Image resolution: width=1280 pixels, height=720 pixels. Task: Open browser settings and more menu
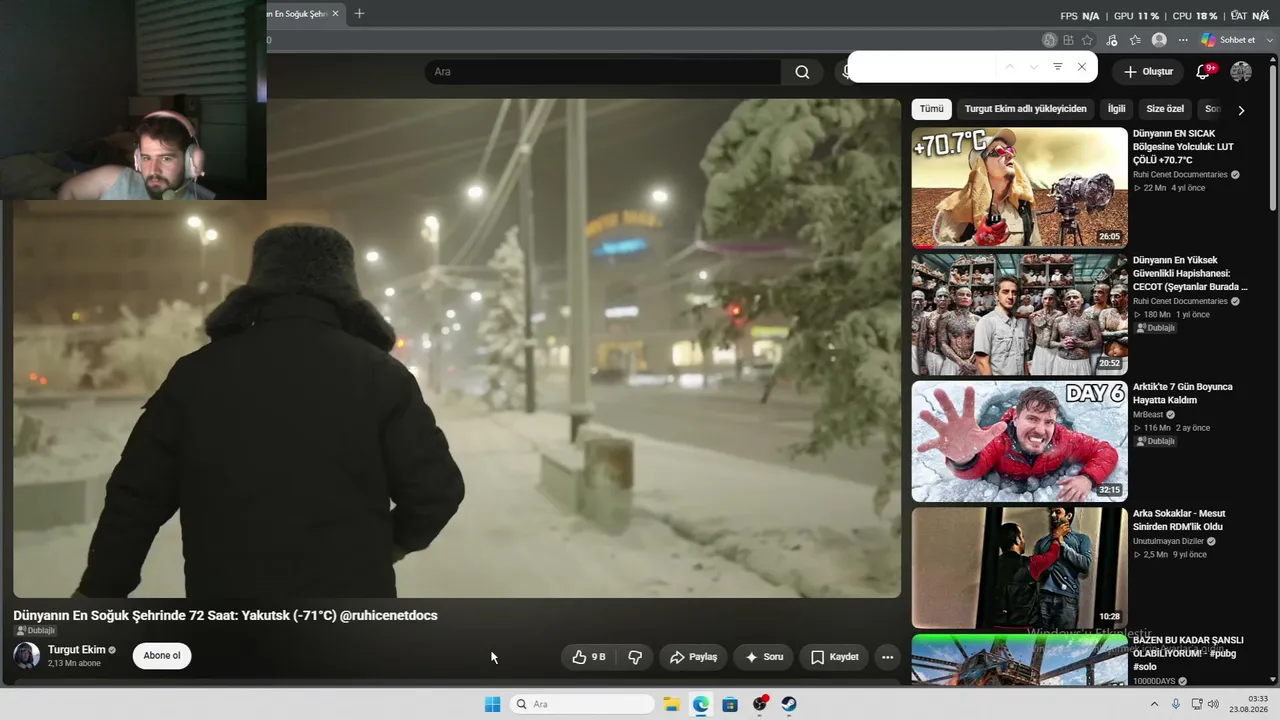tap(1183, 40)
